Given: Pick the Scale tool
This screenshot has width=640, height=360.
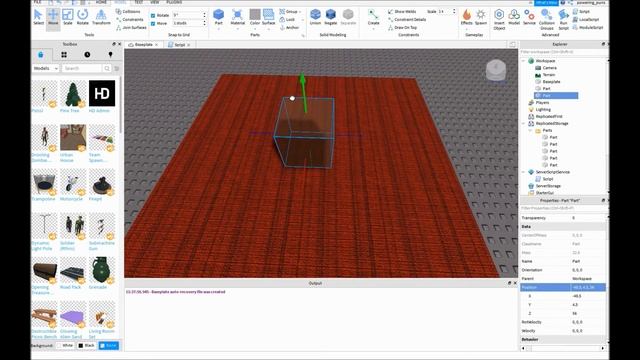Looking at the screenshot, I should tap(68, 17).
